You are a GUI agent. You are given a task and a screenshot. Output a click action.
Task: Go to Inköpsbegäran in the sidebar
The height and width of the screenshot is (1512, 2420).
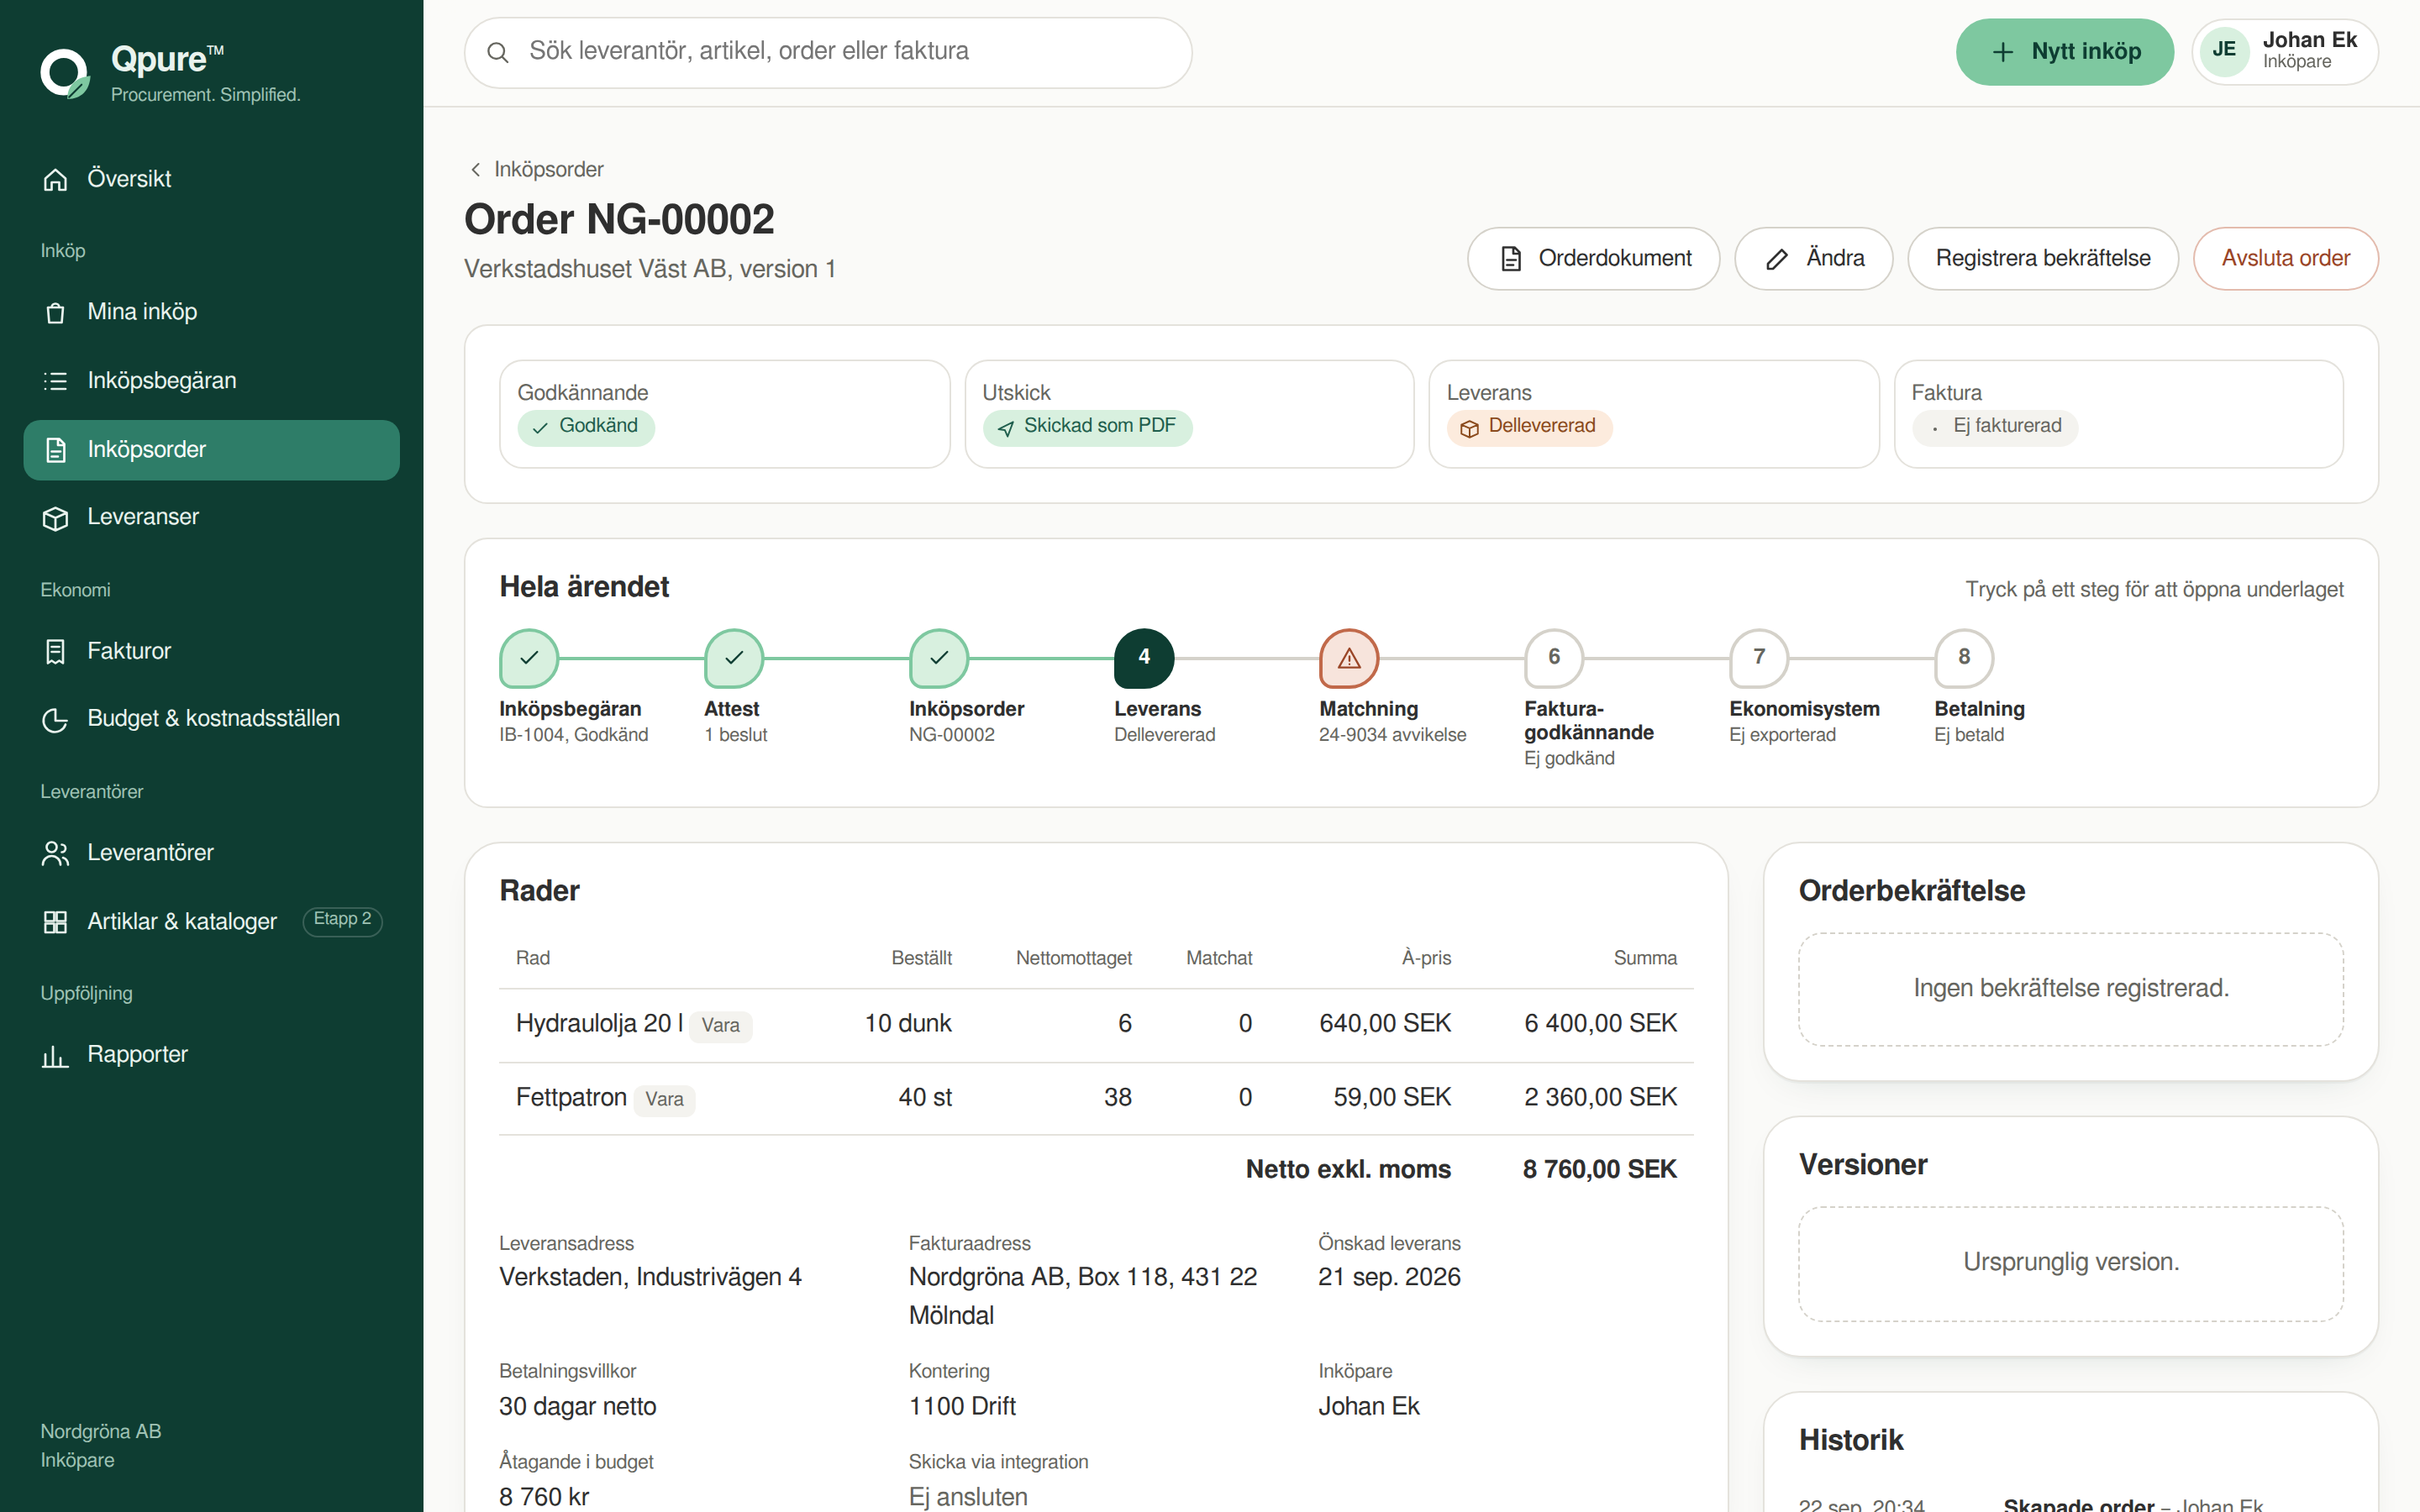[211, 381]
